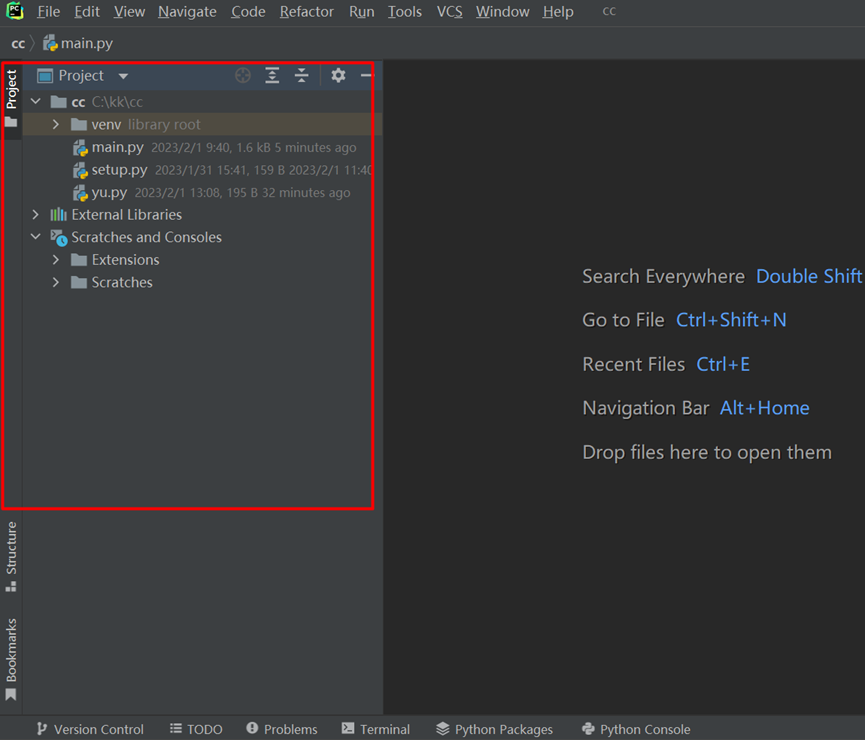Open the File menu
Viewport: 865px width, 740px height.
[x=49, y=12]
